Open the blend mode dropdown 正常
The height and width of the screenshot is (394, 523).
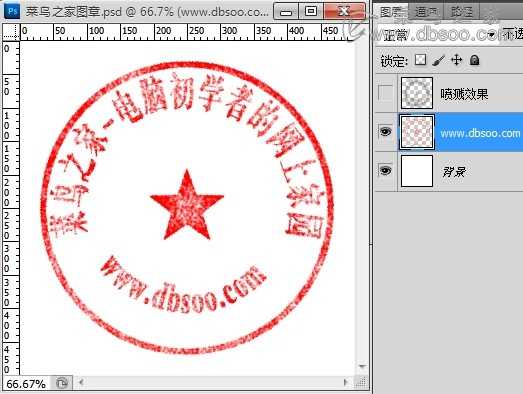pos(438,34)
